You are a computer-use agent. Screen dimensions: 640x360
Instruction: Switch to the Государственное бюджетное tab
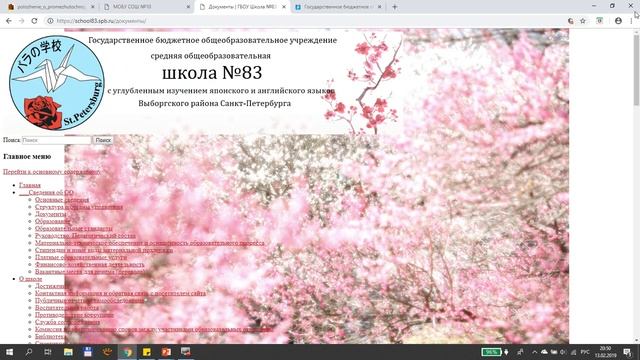click(x=338, y=7)
